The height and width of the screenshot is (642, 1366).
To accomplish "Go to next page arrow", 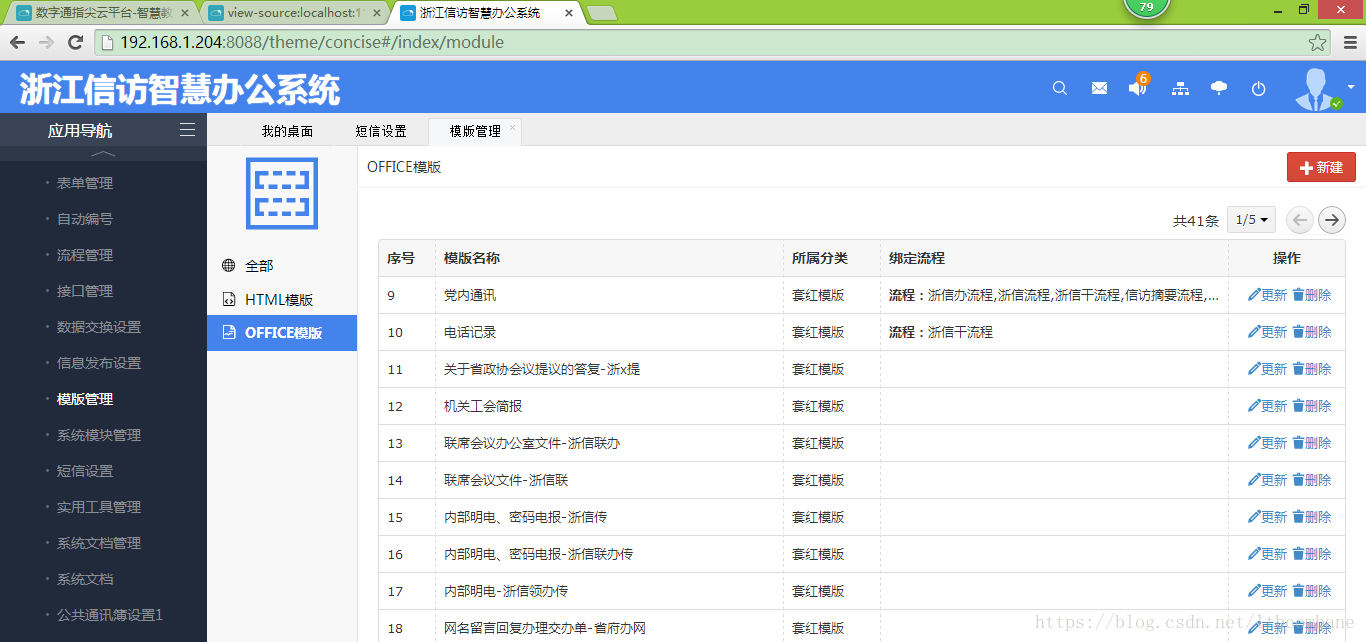I will point(1332,220).
